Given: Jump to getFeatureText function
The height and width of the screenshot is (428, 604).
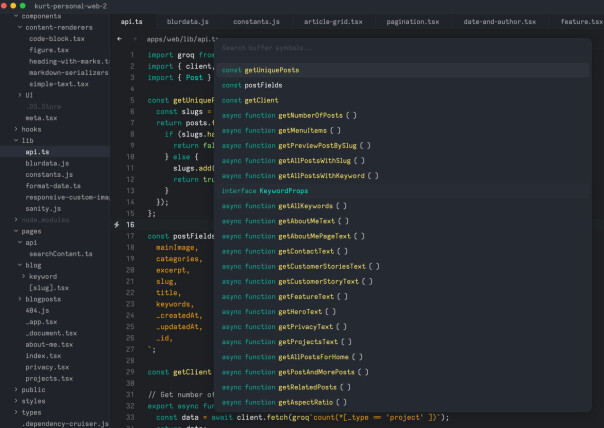Looking at the screenshot, I should [403, 297].
